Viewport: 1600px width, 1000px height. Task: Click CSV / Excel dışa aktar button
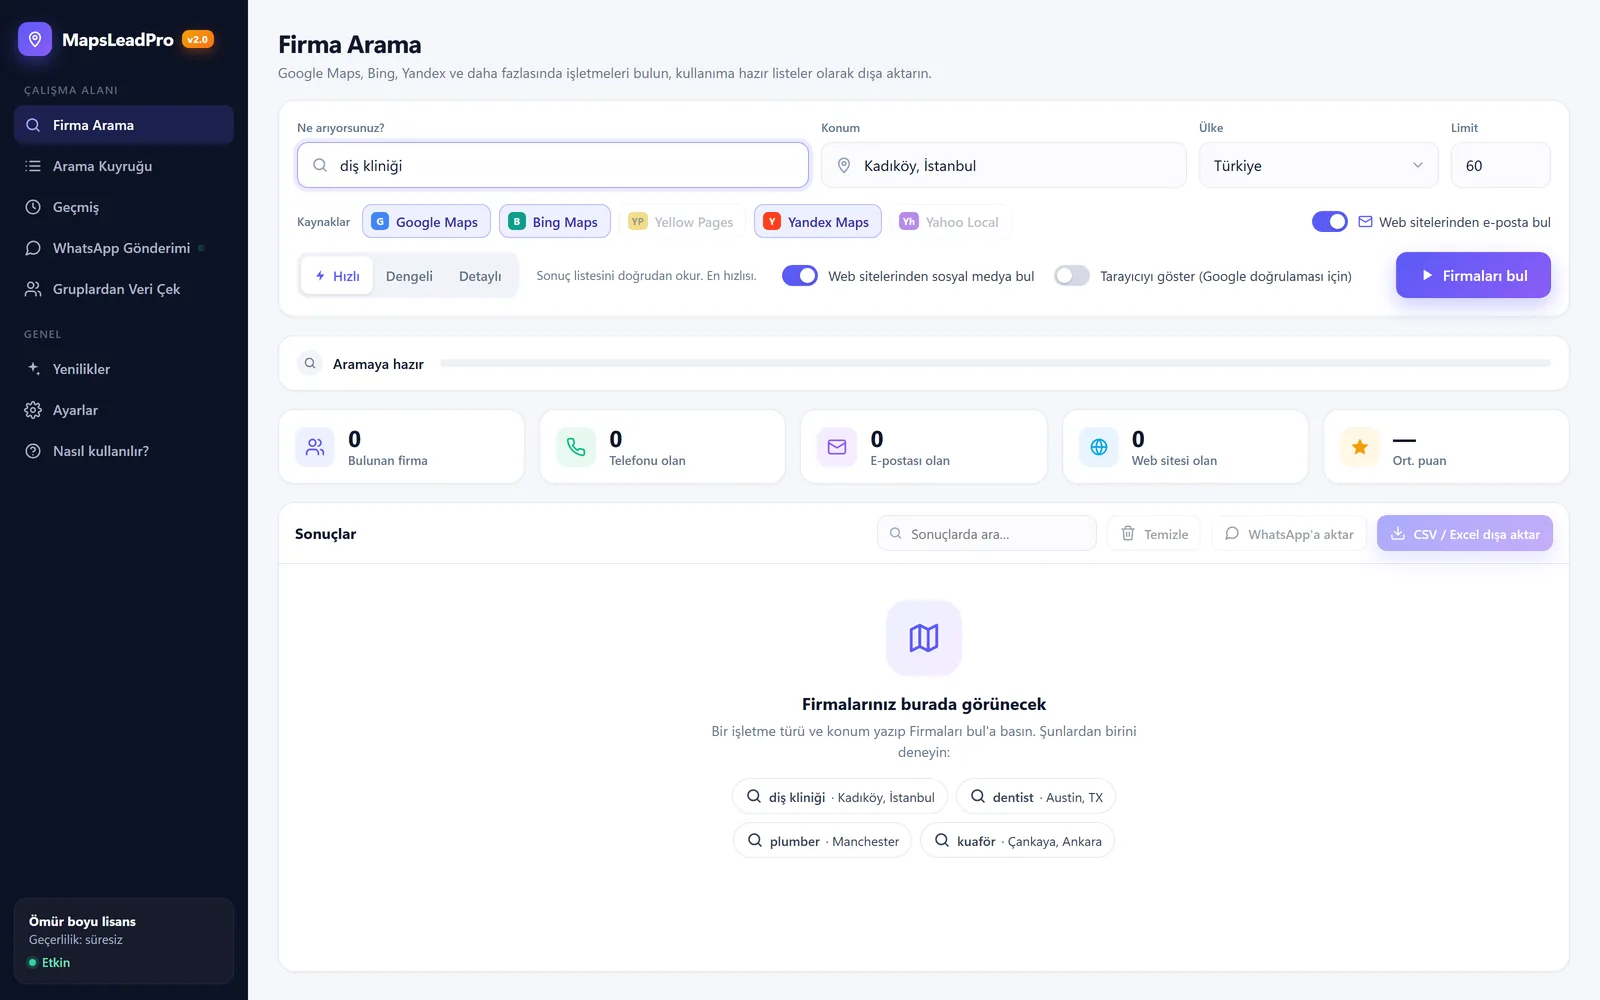coord(1465,534)
